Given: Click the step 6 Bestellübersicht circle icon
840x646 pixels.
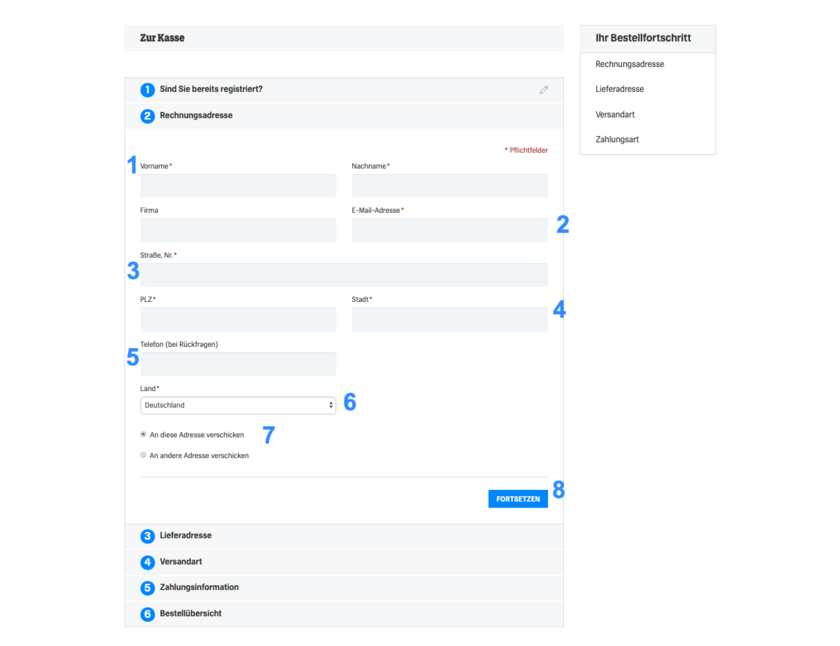Looking at the screenshot, I should pyautogui.click(x=147, y=614).
